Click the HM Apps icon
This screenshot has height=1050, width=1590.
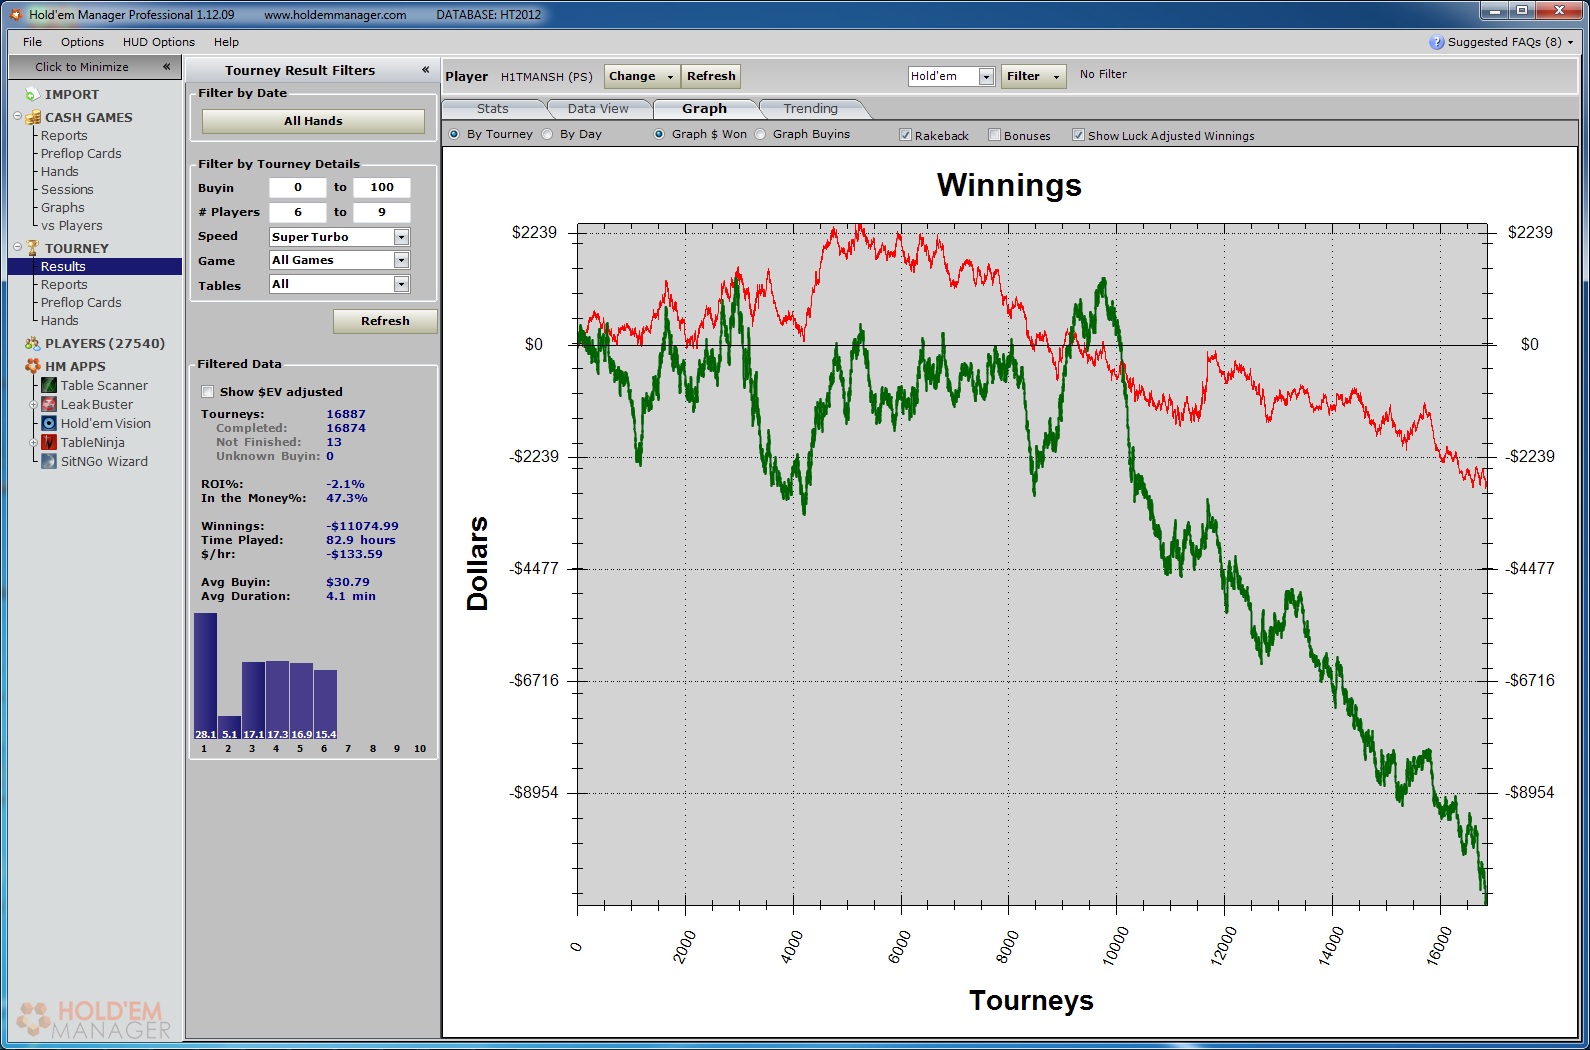pos(33,366)
